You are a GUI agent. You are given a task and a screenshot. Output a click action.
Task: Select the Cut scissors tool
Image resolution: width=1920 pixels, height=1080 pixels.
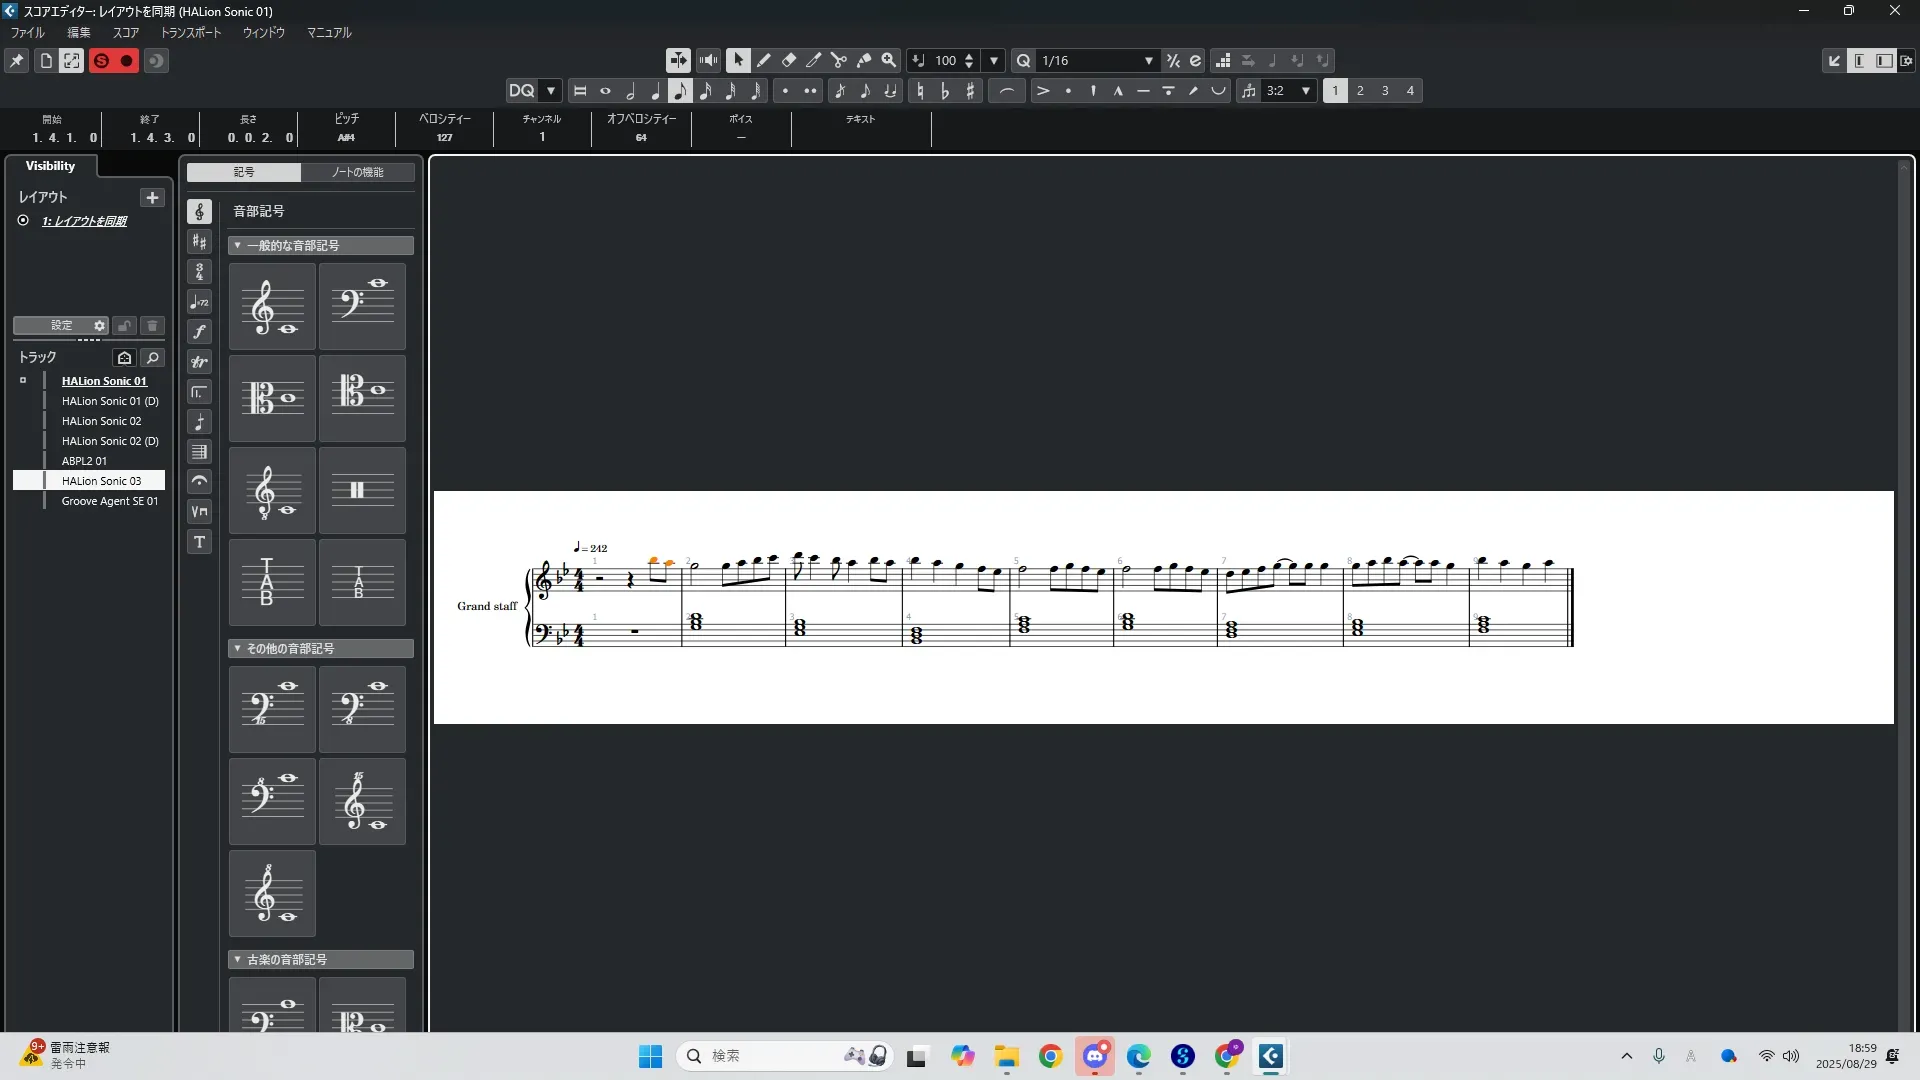pyautogui.click(x=839, y=61)
